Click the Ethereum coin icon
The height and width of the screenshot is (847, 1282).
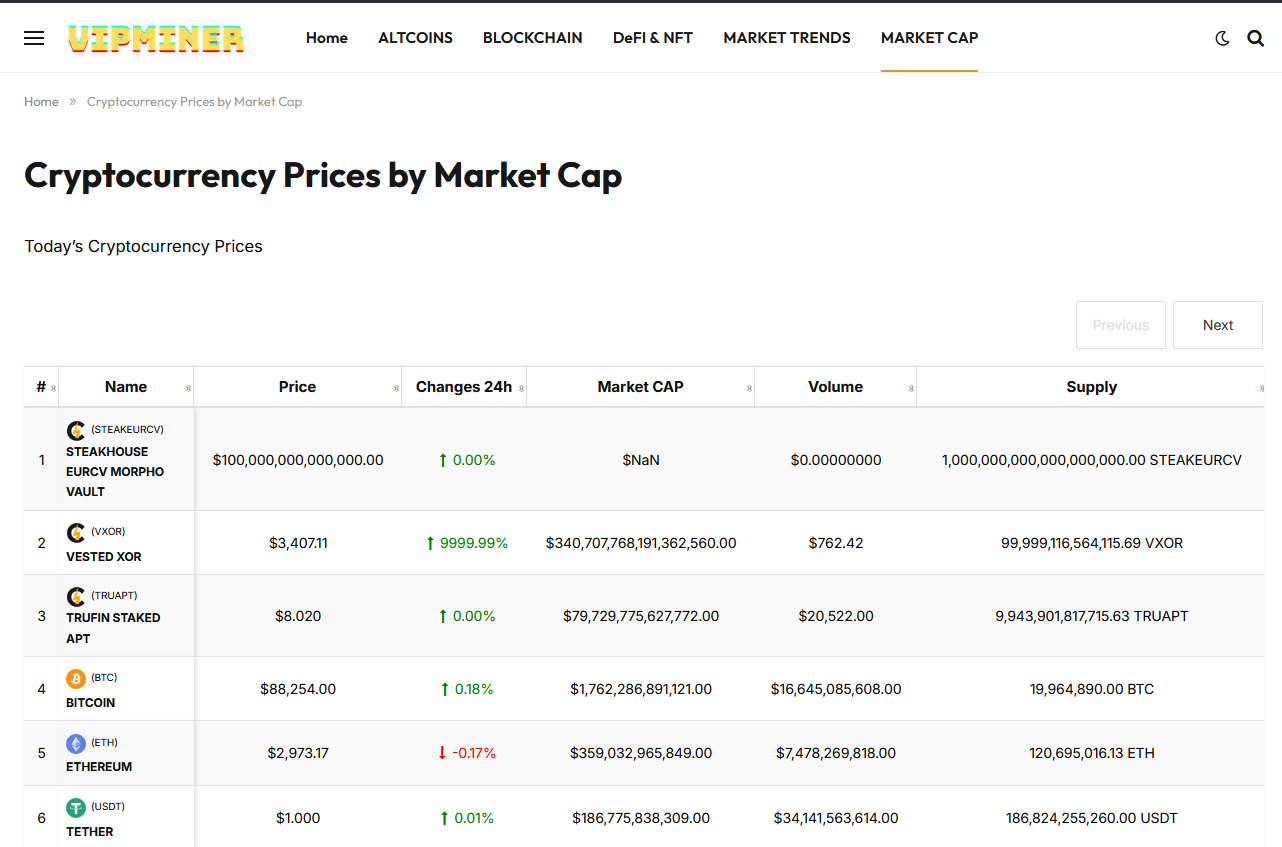pyautogui.click(x=76, y=744)
